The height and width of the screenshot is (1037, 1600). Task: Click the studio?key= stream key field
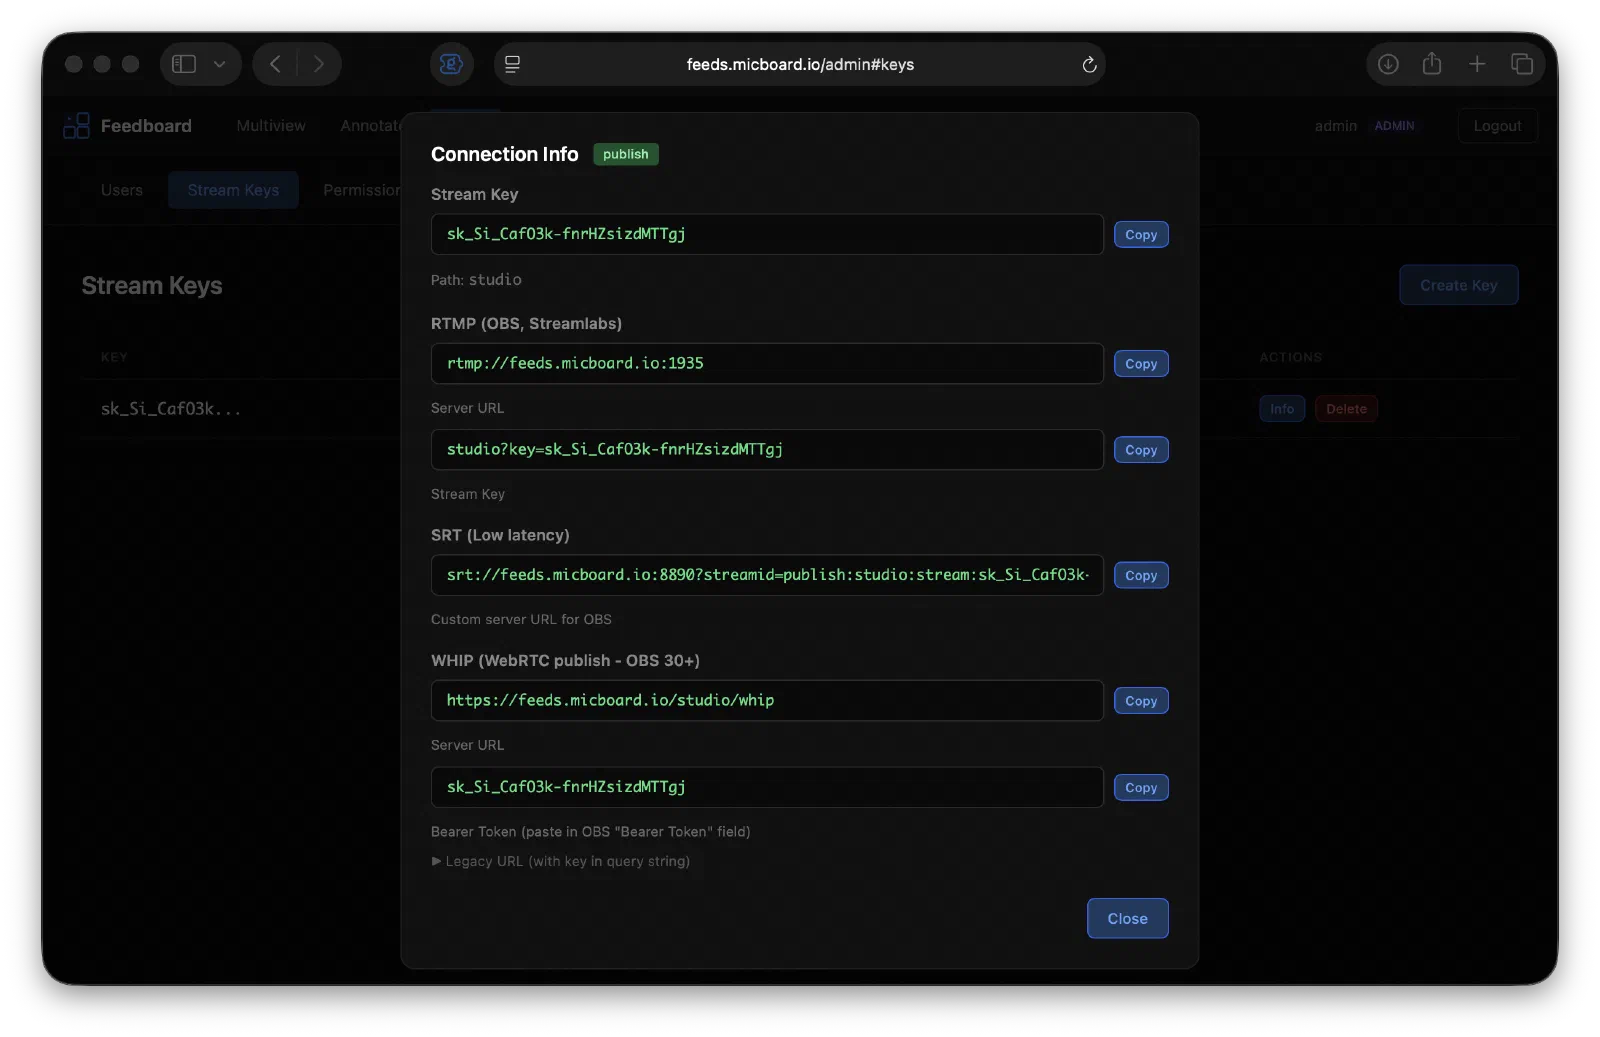click(767, 450)
